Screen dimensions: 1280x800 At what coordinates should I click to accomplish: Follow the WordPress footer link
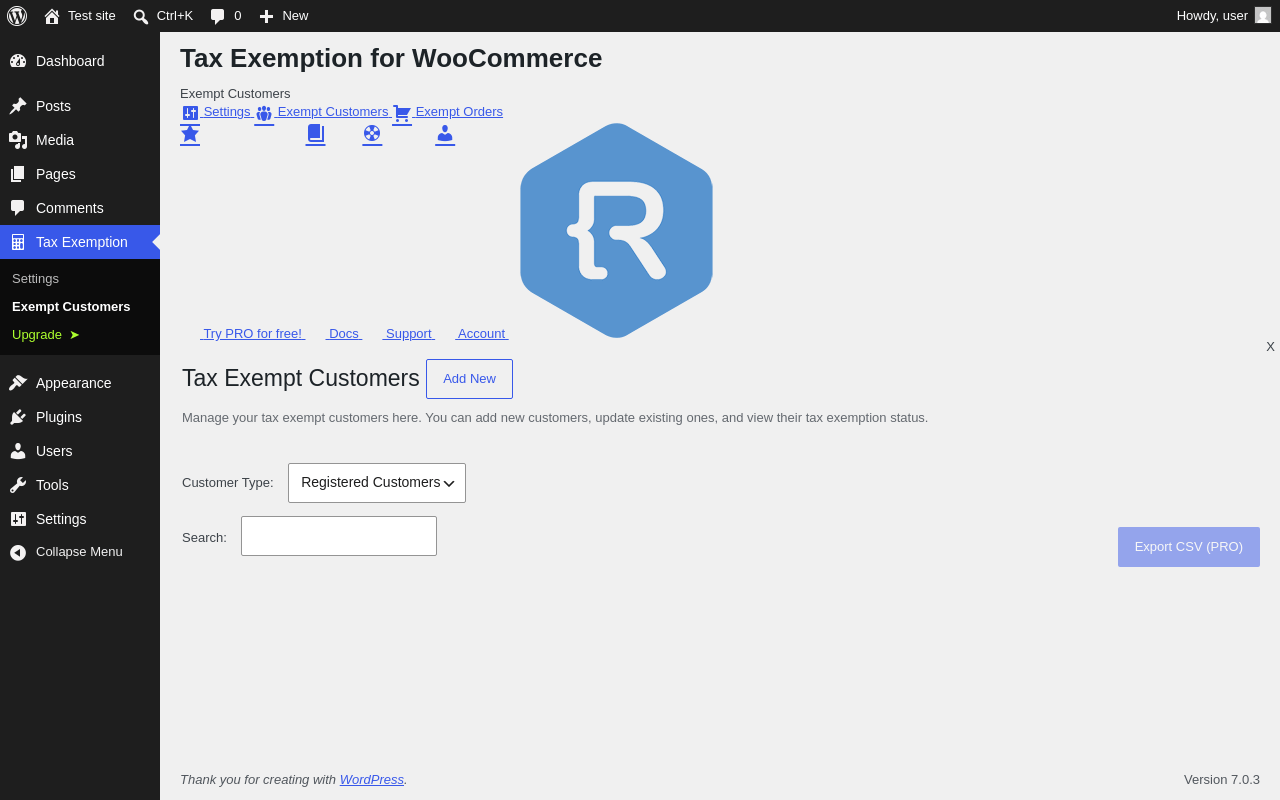point(372,780)
